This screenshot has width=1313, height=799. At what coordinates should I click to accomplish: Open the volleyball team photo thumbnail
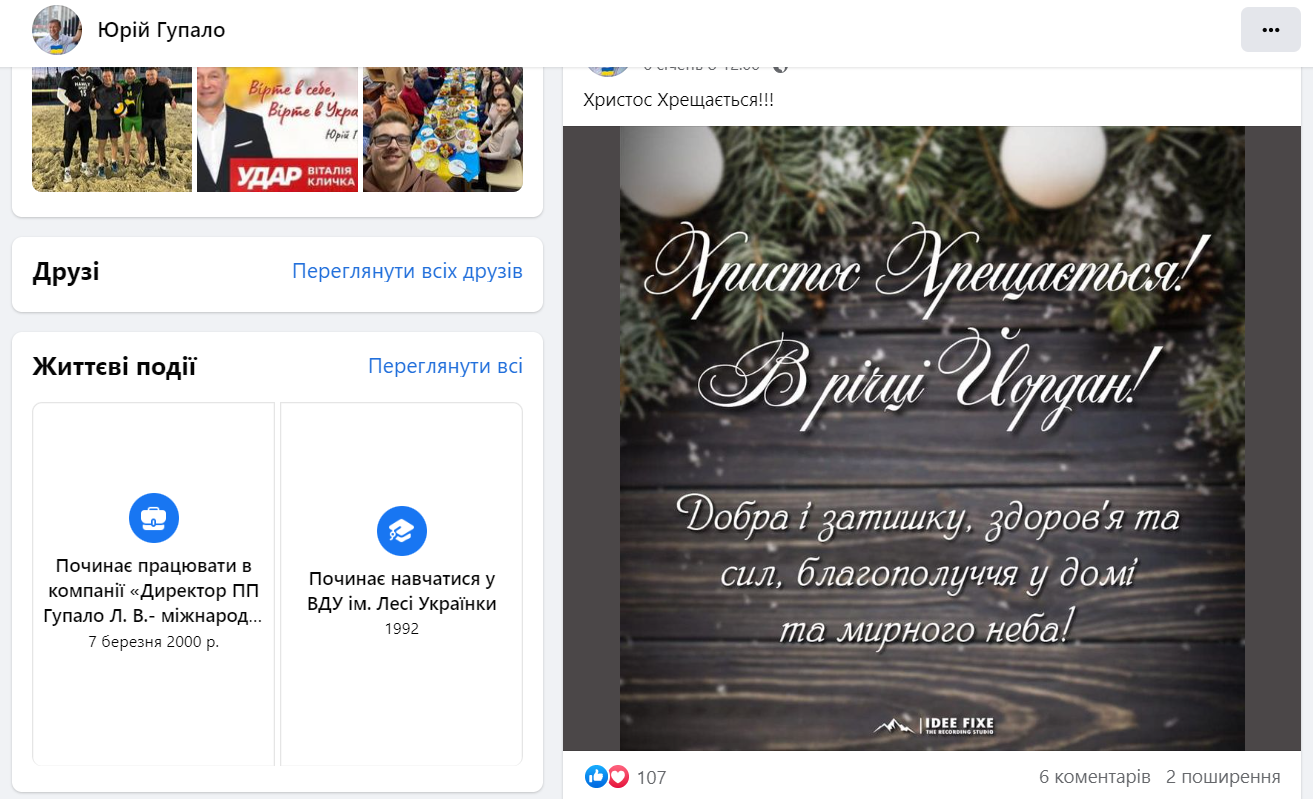tap(112, 129)
